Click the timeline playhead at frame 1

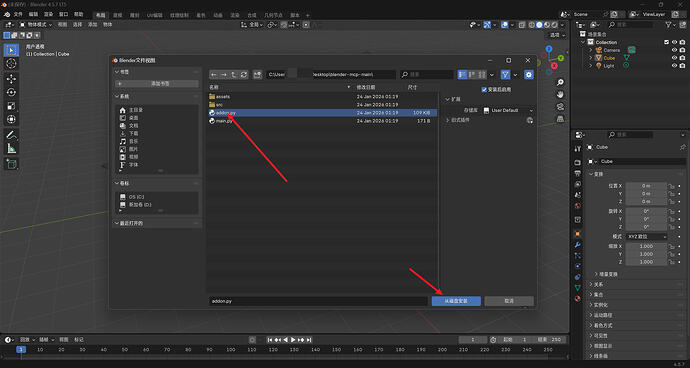pyautogui.click(x=21, y=350)
